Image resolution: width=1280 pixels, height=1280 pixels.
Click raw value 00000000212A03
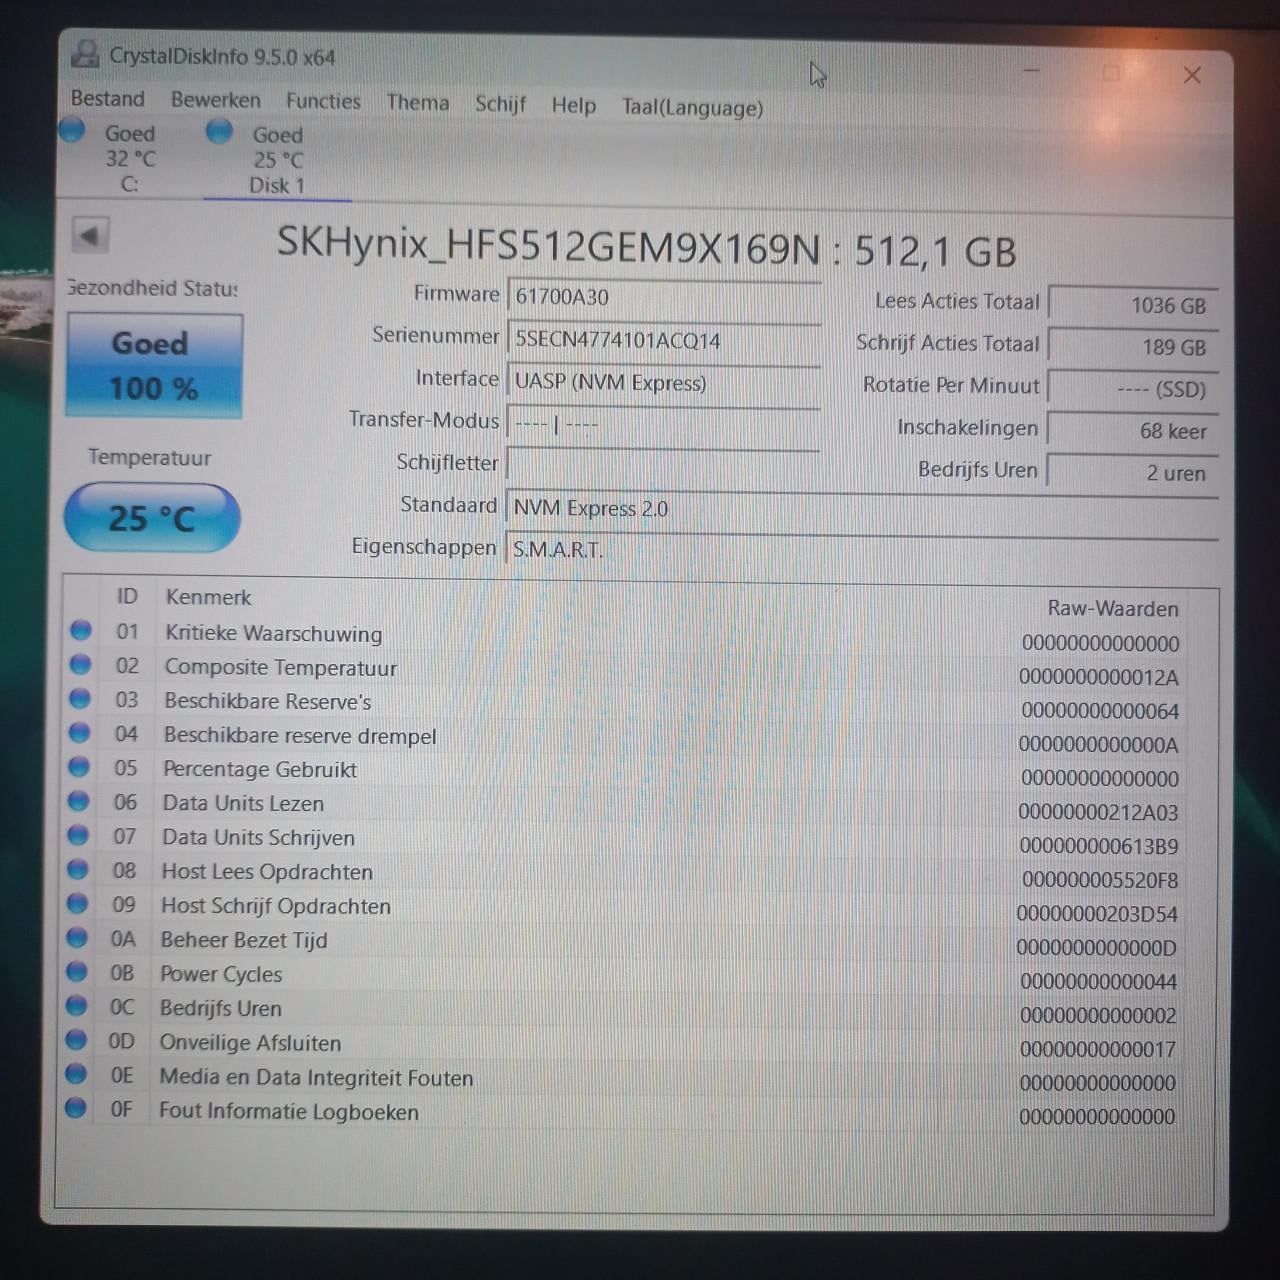pyautogui.click(x=1098, y=813)
